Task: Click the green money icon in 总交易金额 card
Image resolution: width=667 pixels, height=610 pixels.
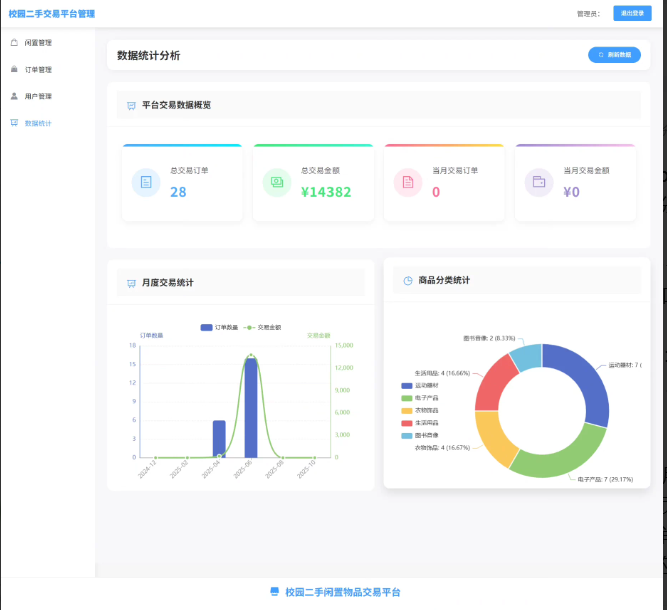Action: point(277,182)
